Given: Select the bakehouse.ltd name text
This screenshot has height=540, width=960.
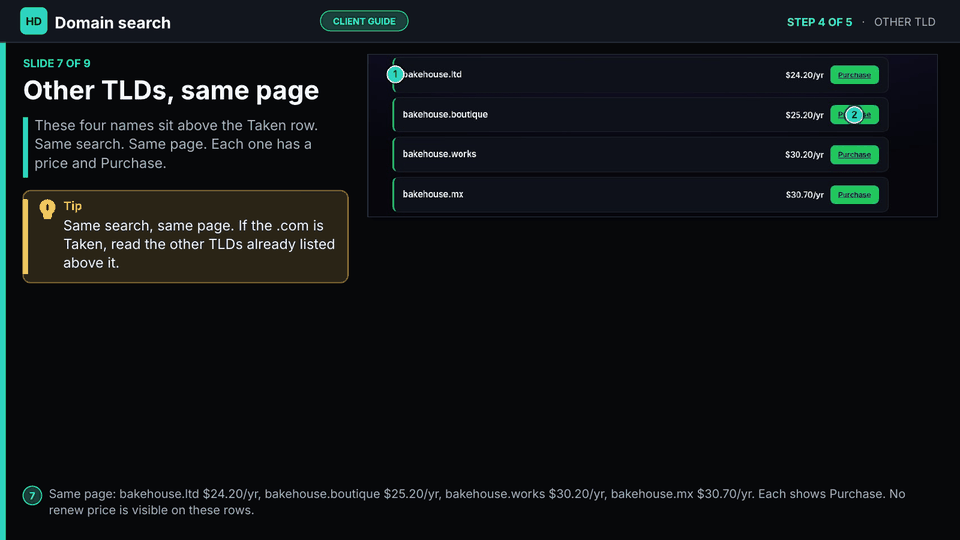Looking at the screenshot, I should pyautogui.click(x=432, y=75).
